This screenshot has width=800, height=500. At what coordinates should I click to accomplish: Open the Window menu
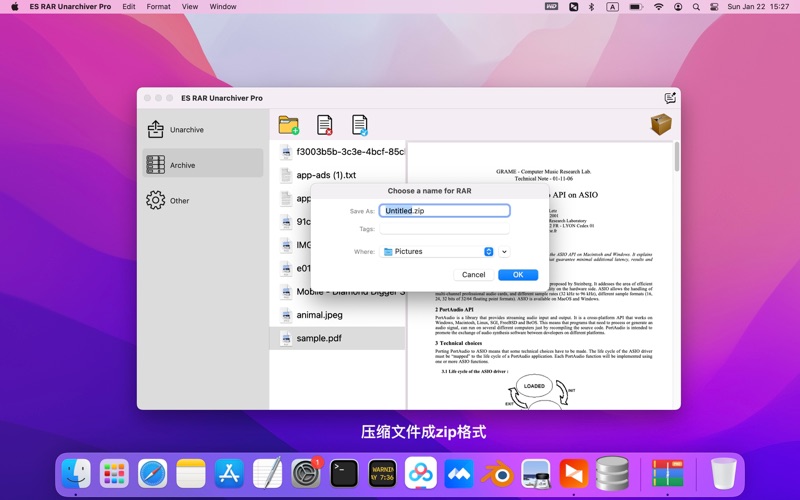click(x=223, y=7)
